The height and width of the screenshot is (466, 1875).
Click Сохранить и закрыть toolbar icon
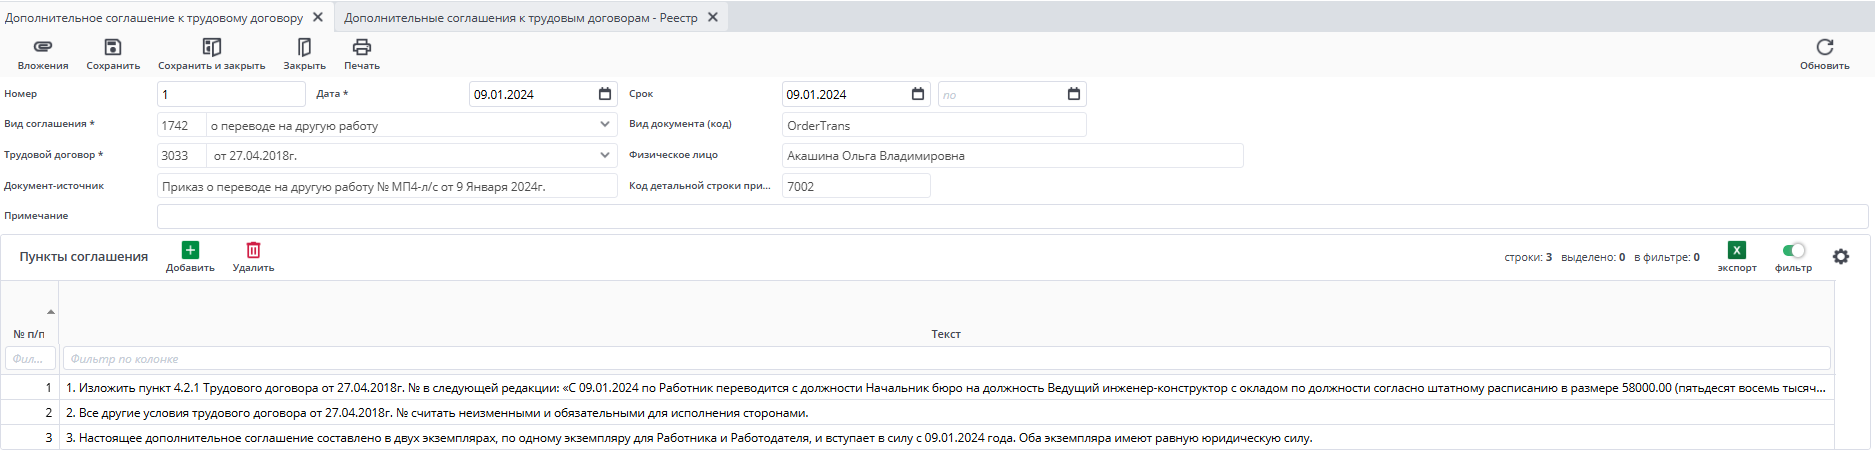coord(211,48)
